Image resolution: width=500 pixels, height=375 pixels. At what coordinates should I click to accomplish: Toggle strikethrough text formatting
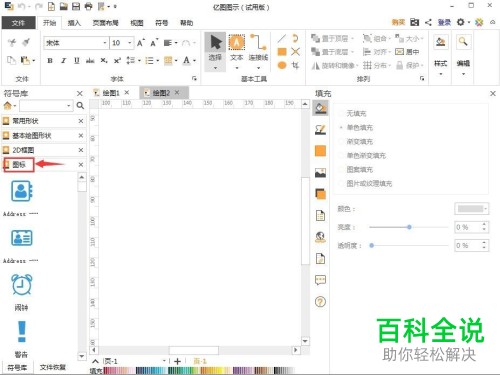90,61
